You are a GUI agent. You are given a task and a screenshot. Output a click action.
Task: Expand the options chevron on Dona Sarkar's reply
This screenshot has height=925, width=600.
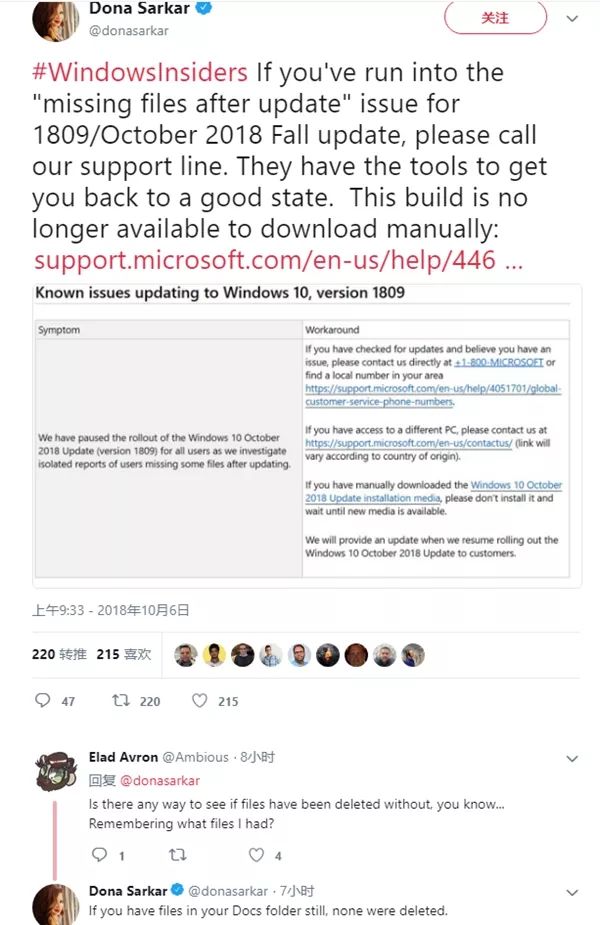pyautogui.click(x=572, y=894)
